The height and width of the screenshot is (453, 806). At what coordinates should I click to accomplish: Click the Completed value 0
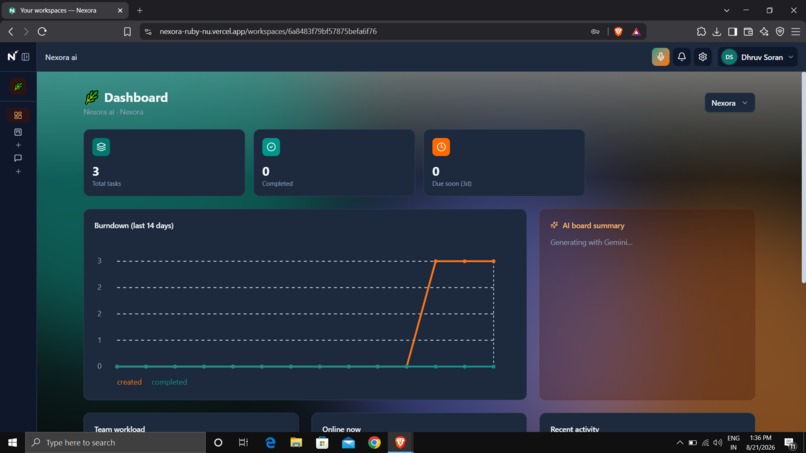[266, 171]
